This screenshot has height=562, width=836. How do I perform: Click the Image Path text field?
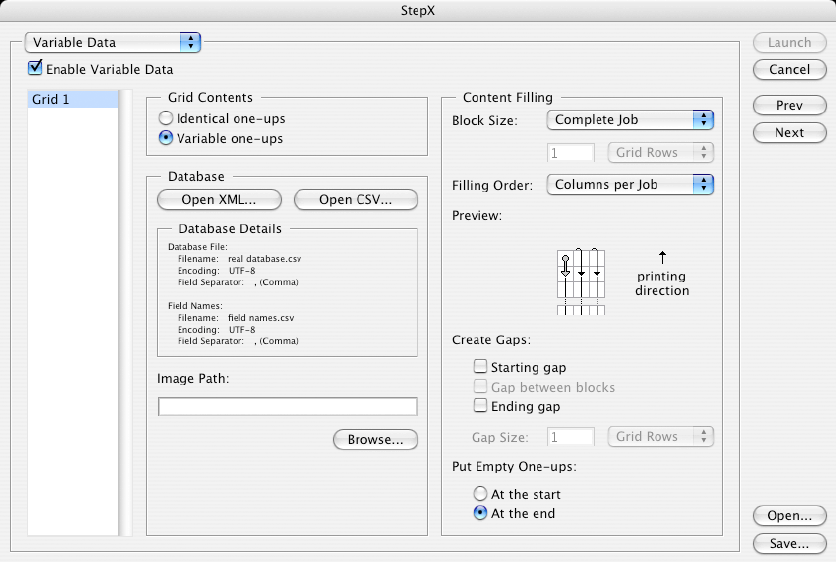[287, 406]
